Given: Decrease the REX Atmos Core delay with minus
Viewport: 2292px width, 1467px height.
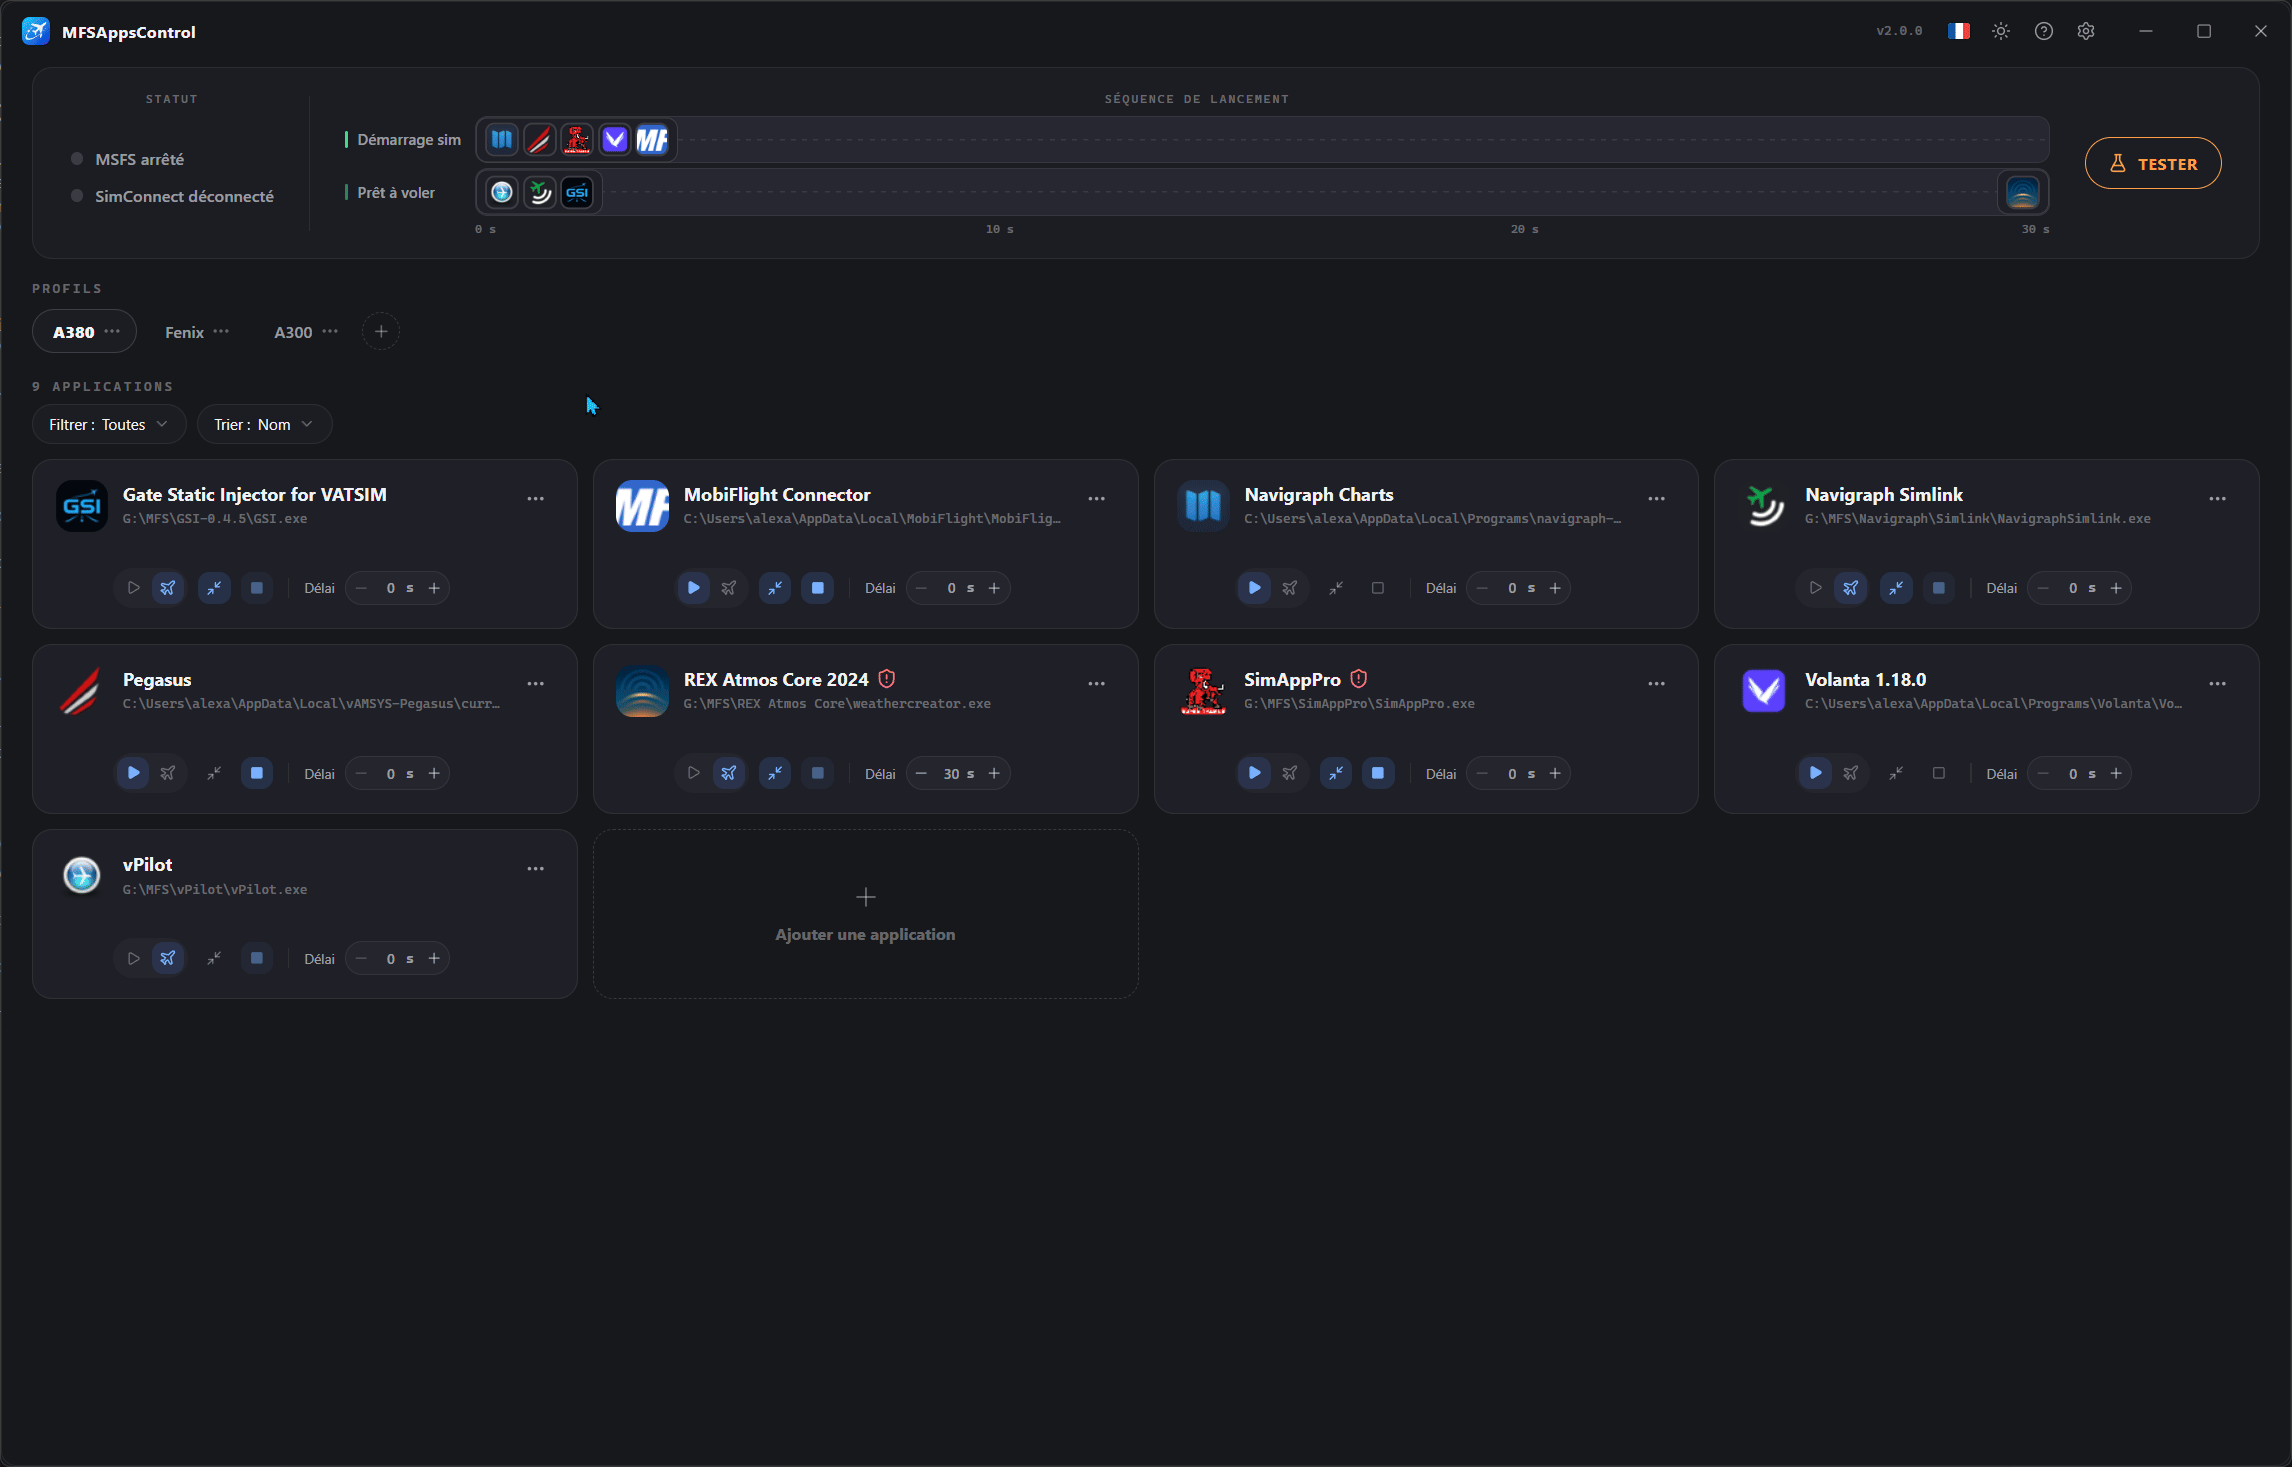Looking at the screenshot, I should (x=921, y=773).
